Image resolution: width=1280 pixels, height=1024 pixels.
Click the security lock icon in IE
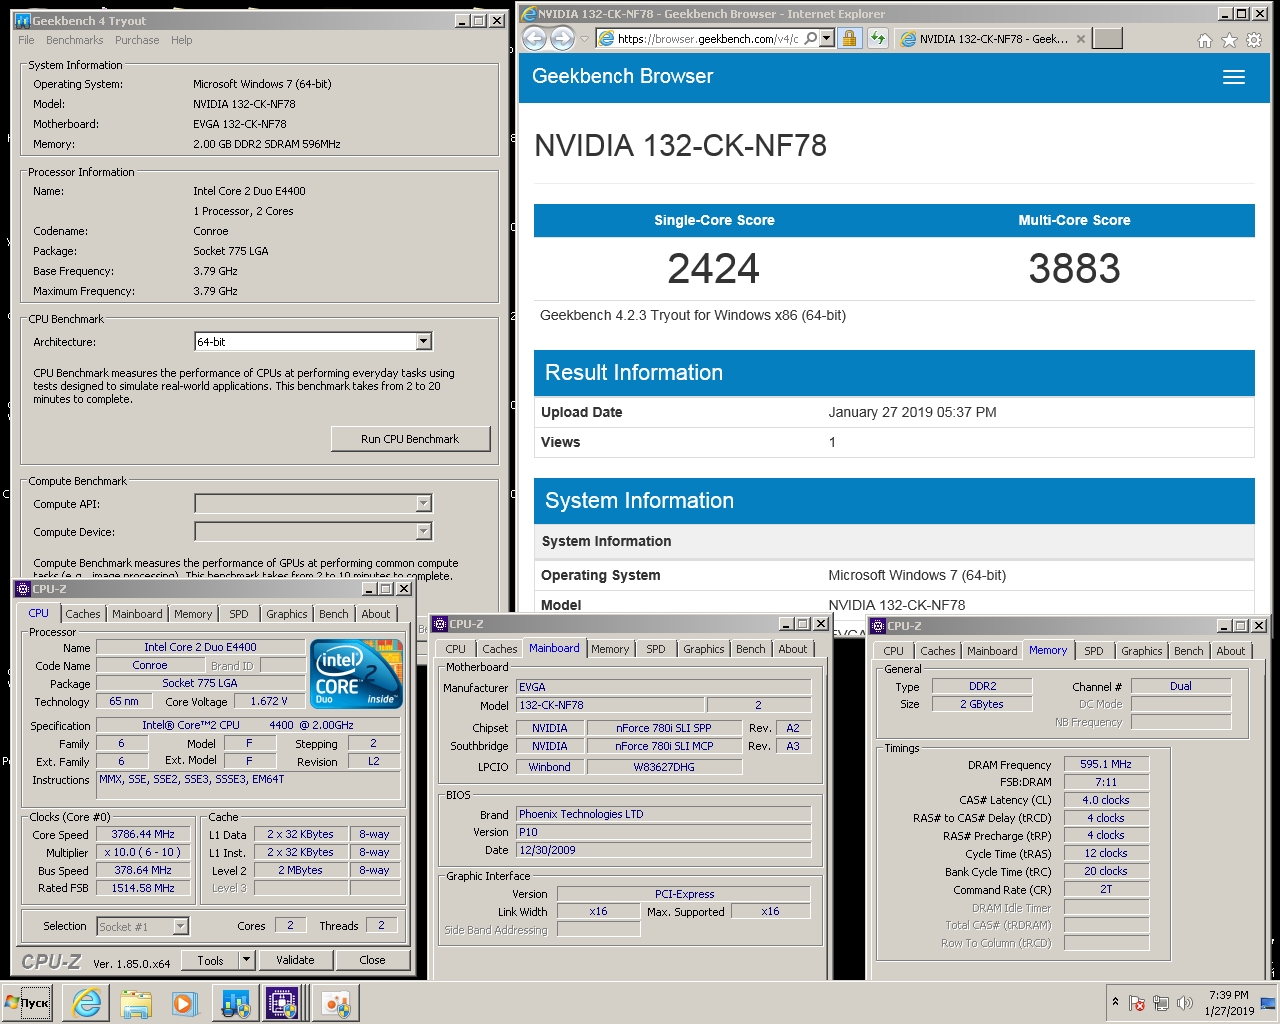[x=849, y=38]
